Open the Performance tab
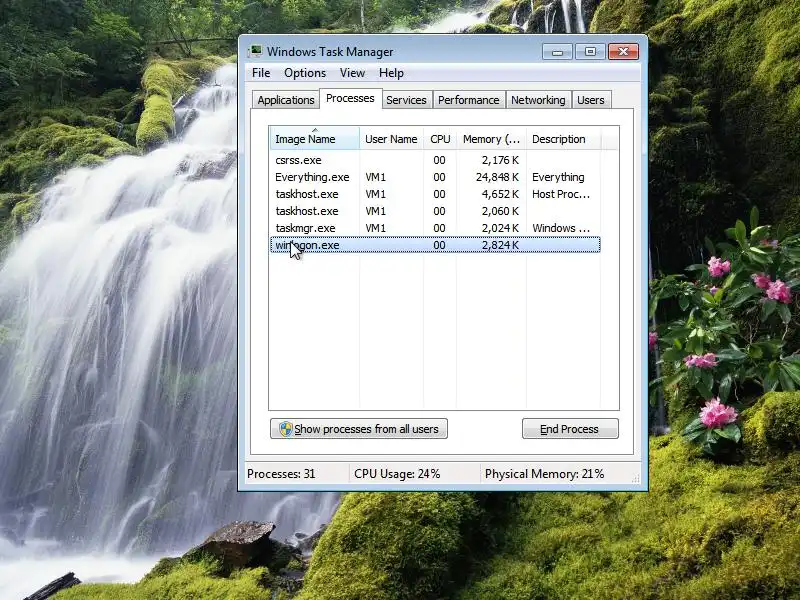This screenshot has height=600, width=800. pos(468,100)
